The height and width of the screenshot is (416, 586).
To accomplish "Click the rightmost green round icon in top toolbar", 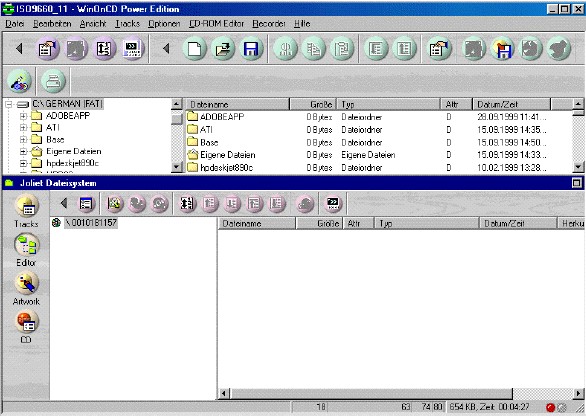I will click(x=559, y=49).
